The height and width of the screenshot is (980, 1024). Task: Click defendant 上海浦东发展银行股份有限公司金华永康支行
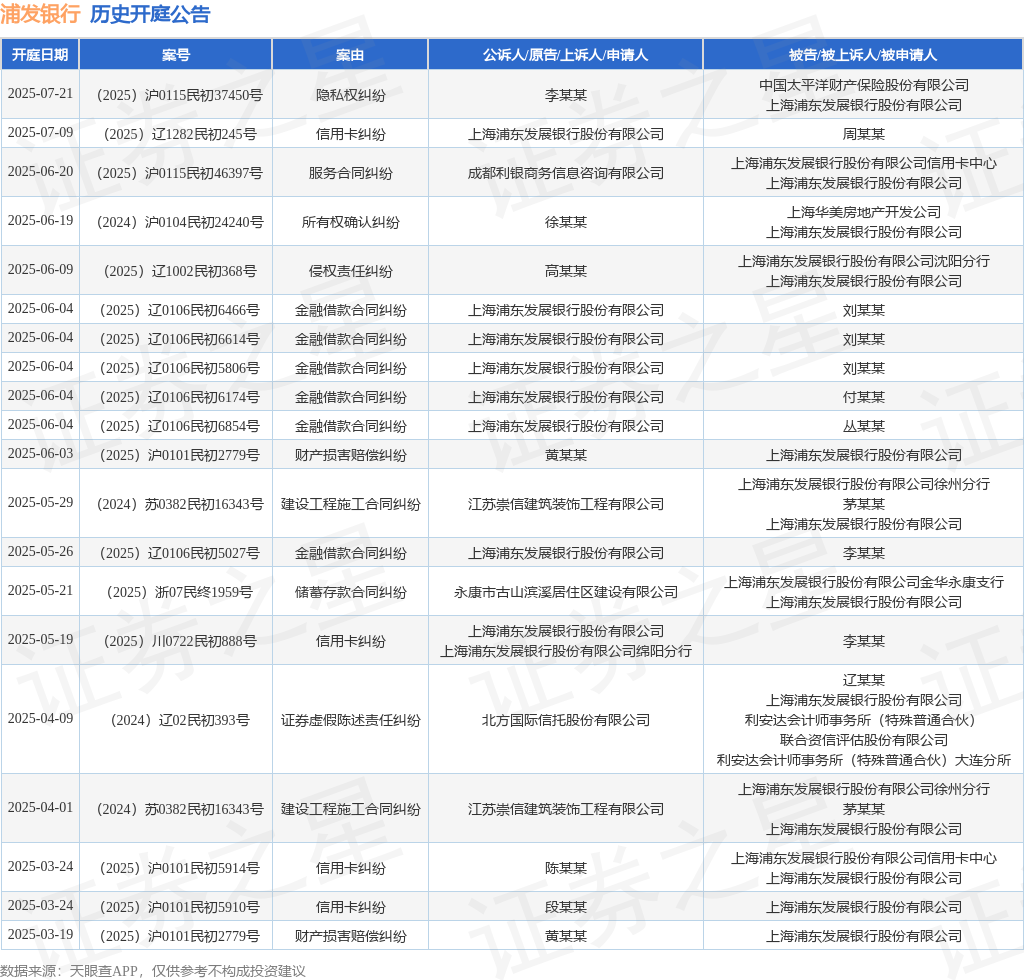864,582
